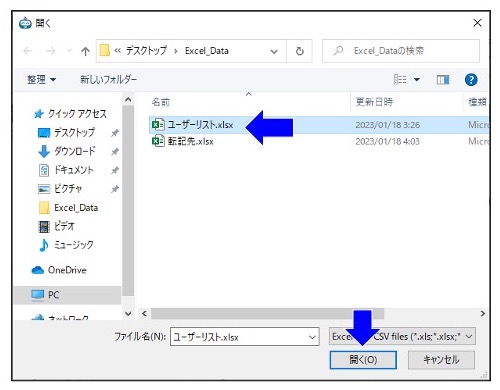Open クイック アクセス in the navigation pane
The height and width of the screenshot is (390, 500).
(77, 114)
